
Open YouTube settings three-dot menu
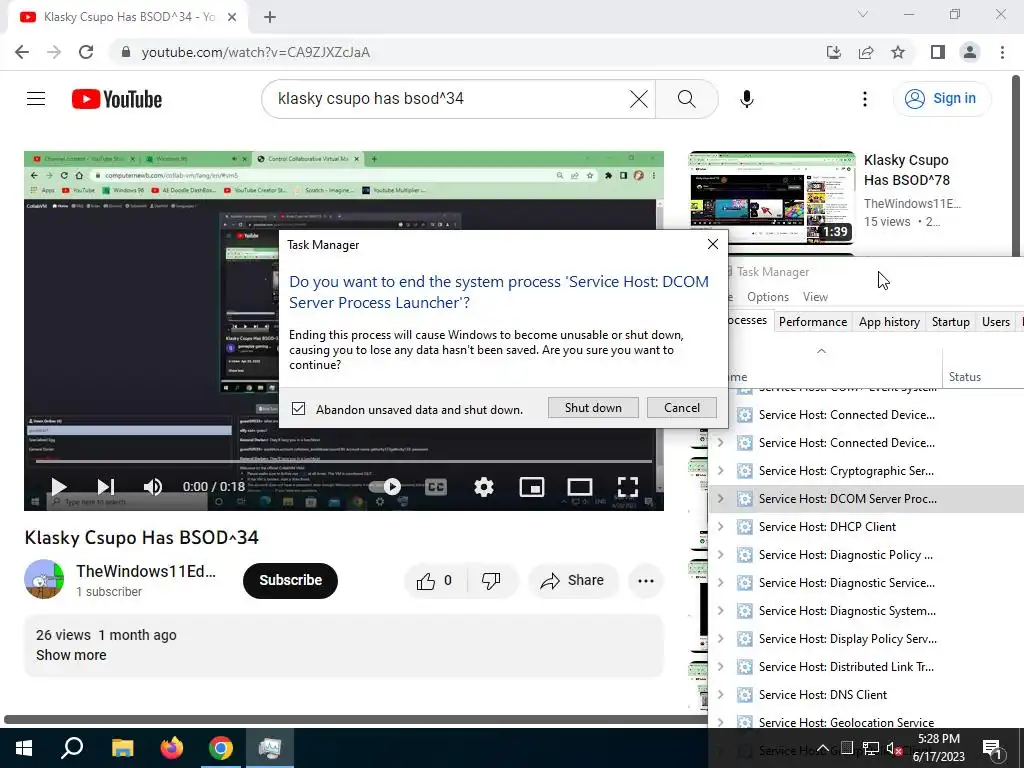click(865, 99)
